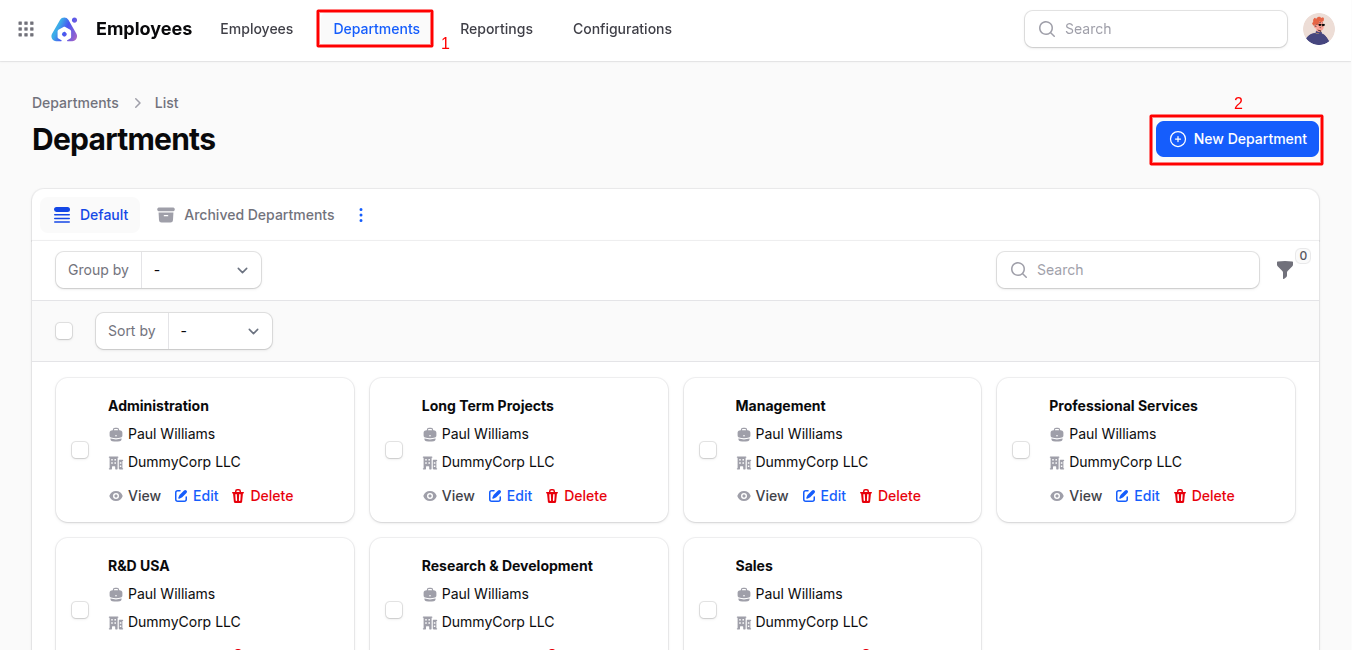Viewport: 1352px width, 650px height.
Task: Expand the Sort by dropdown
Action: [220, 331]
